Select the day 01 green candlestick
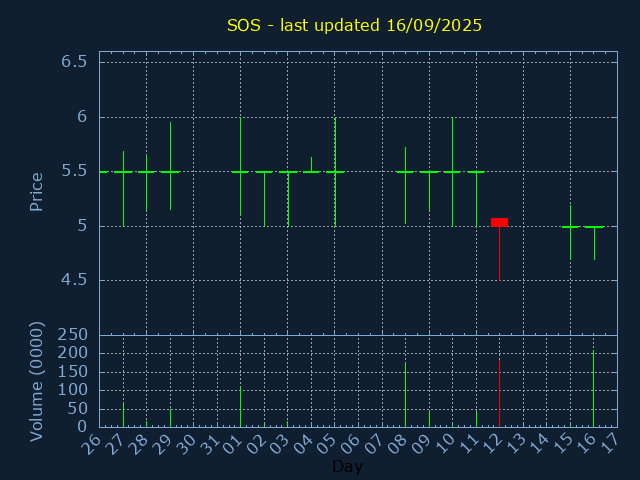Screen dimensions: 640x480 coord(240,167)
